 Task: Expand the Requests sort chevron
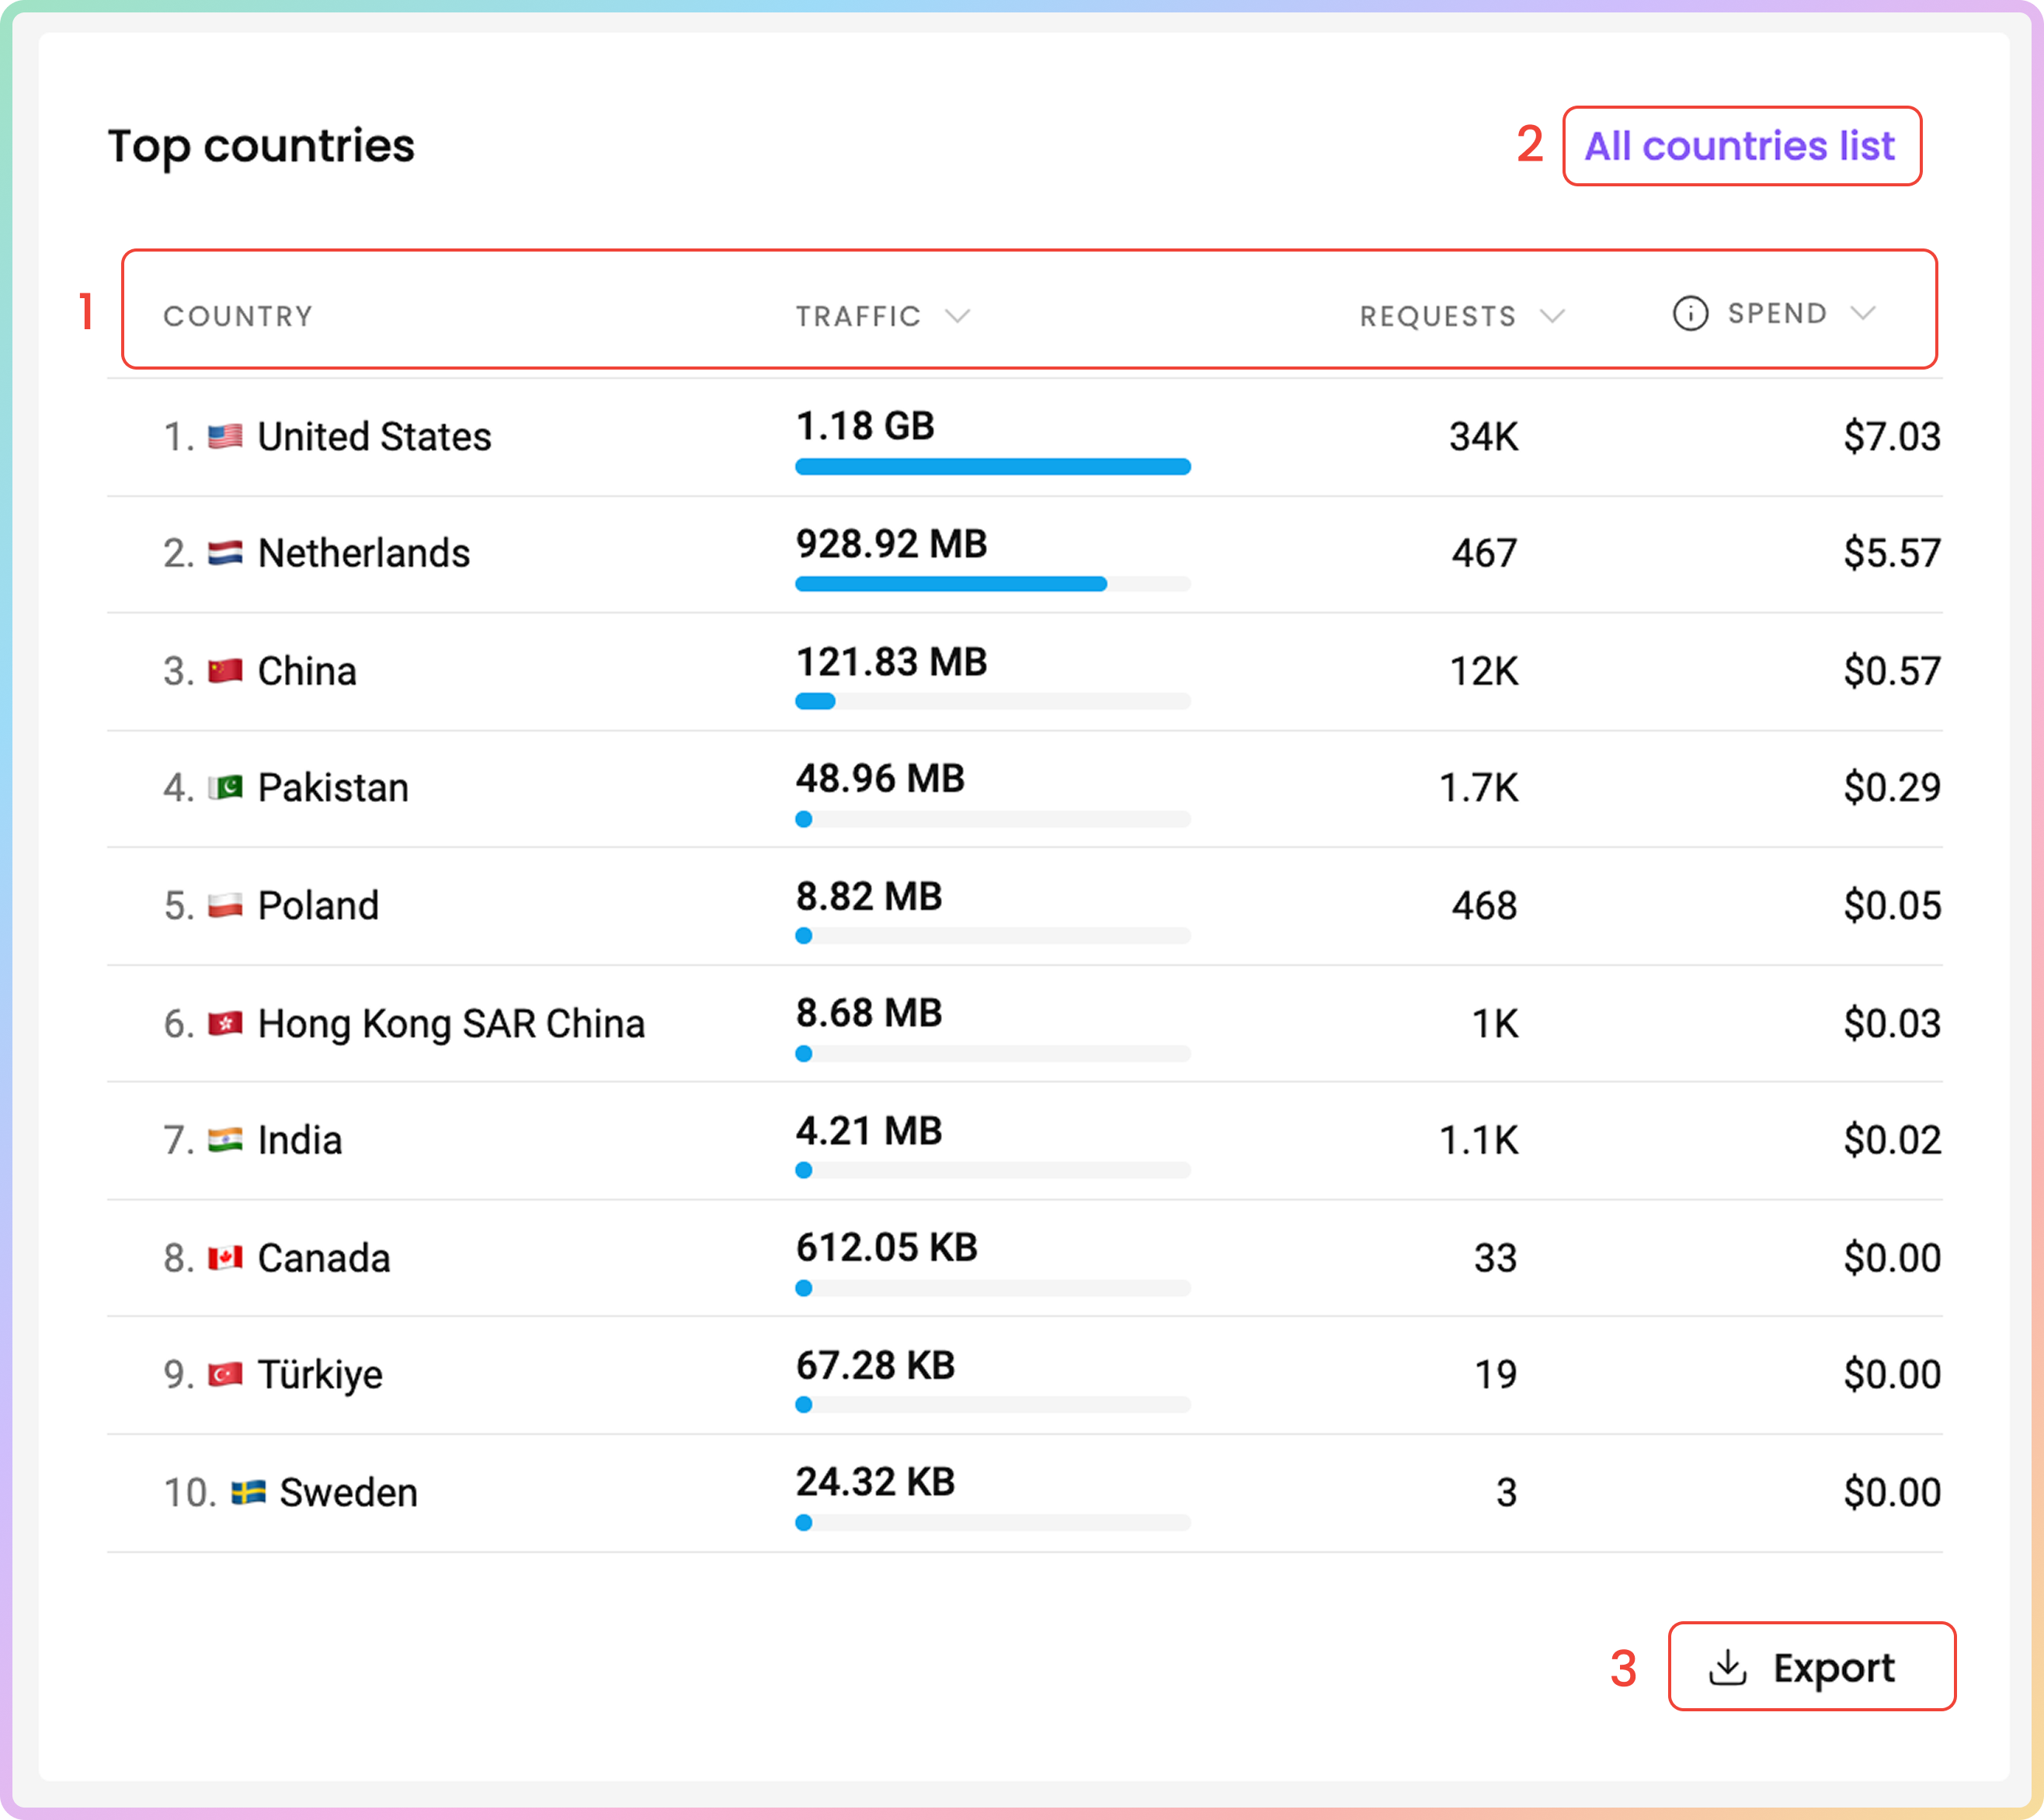point(1551,317)
